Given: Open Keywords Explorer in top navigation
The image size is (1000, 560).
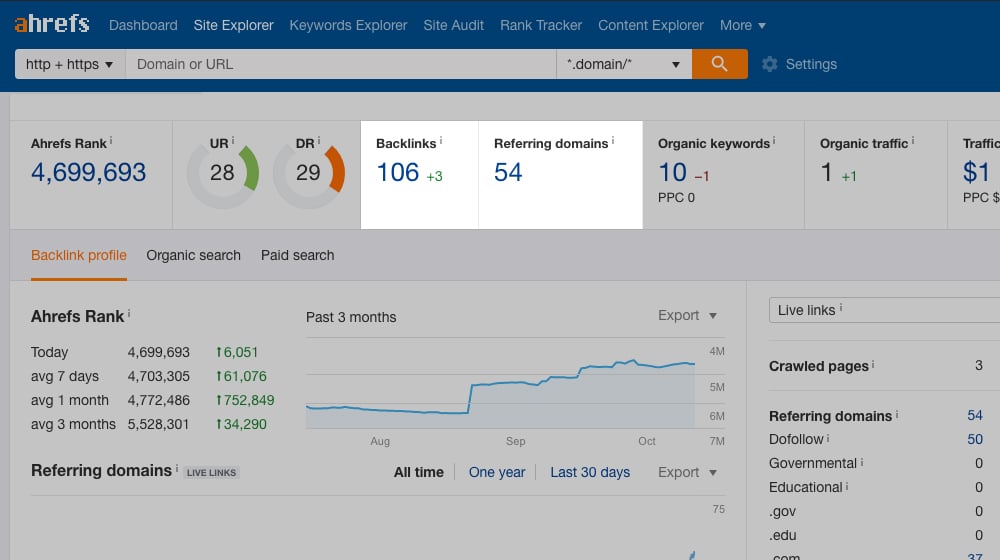Looking at the screenshot, I should tap(348, 26).
